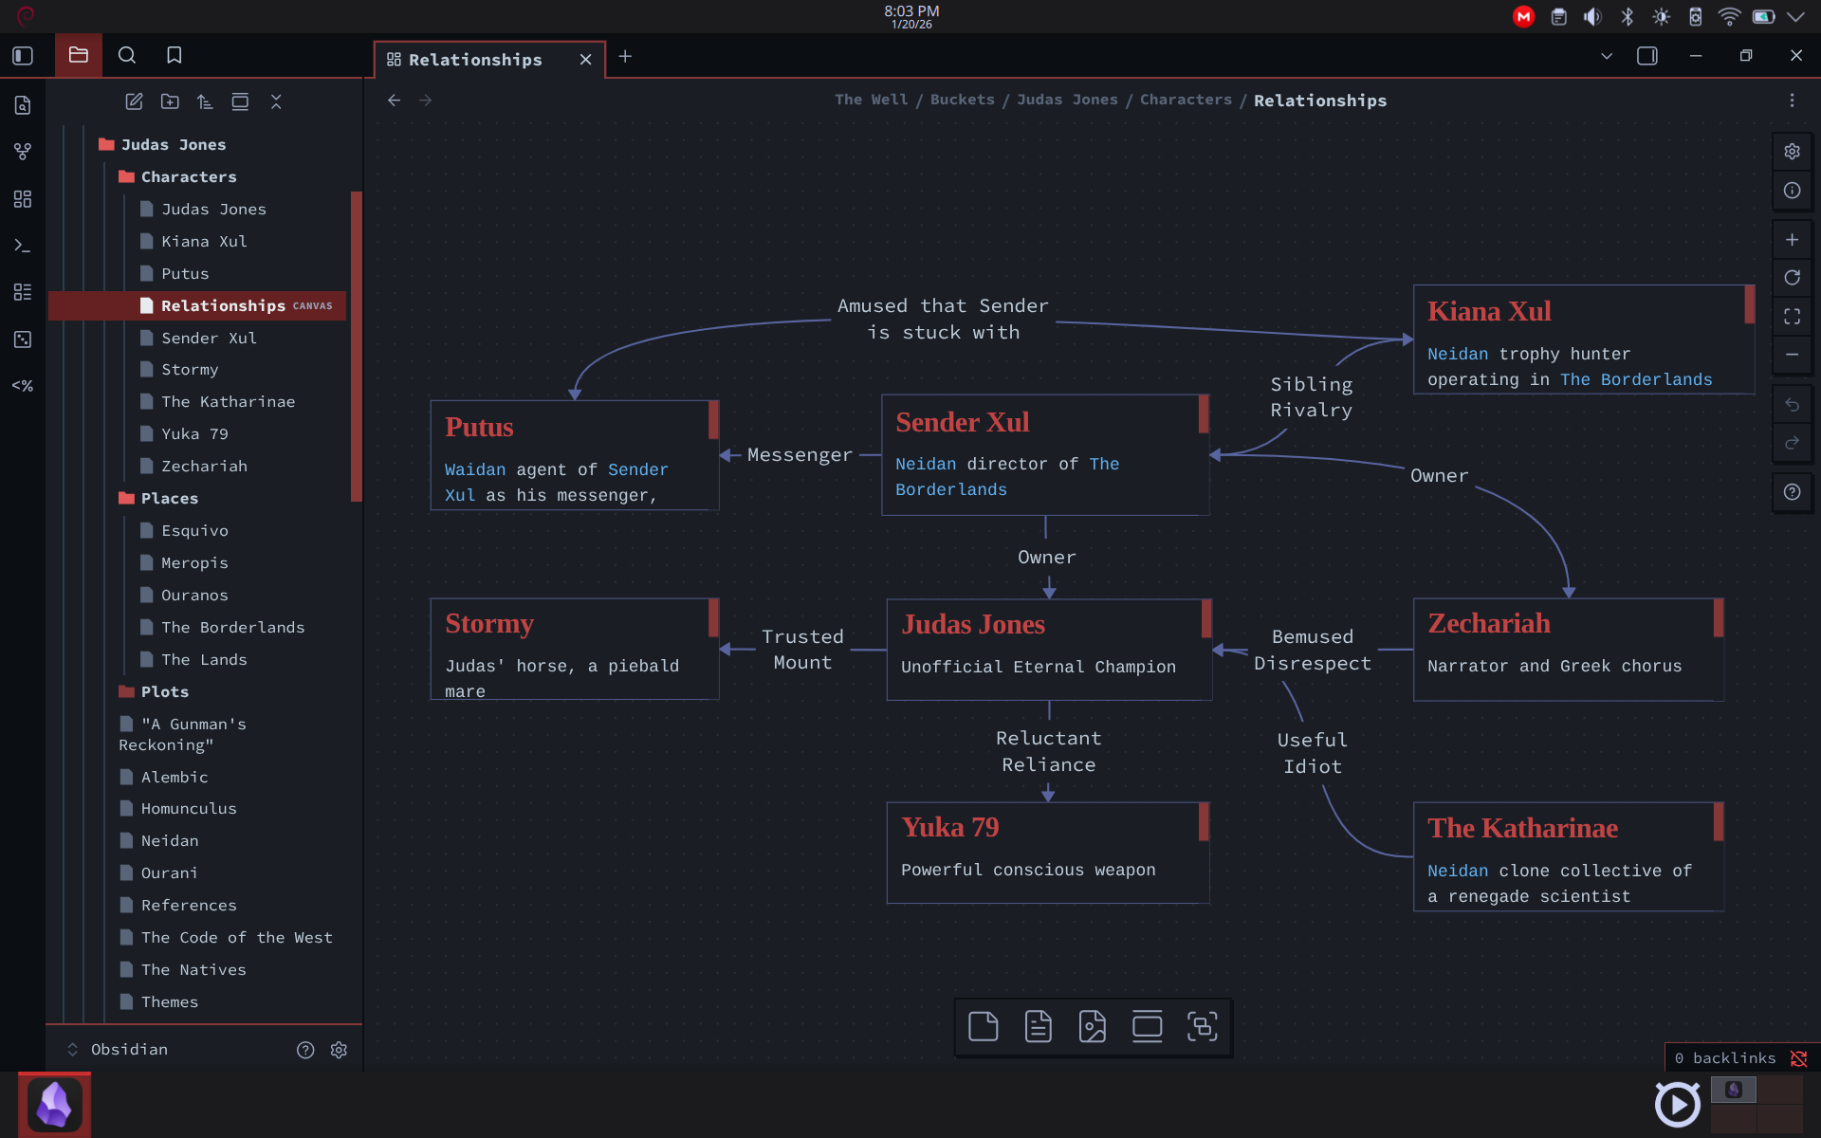This screenshot has width=1821, height=1138.
Task: Toggle the right sidebar panel
Action: pyautogui.click(x=1646, y=56)
